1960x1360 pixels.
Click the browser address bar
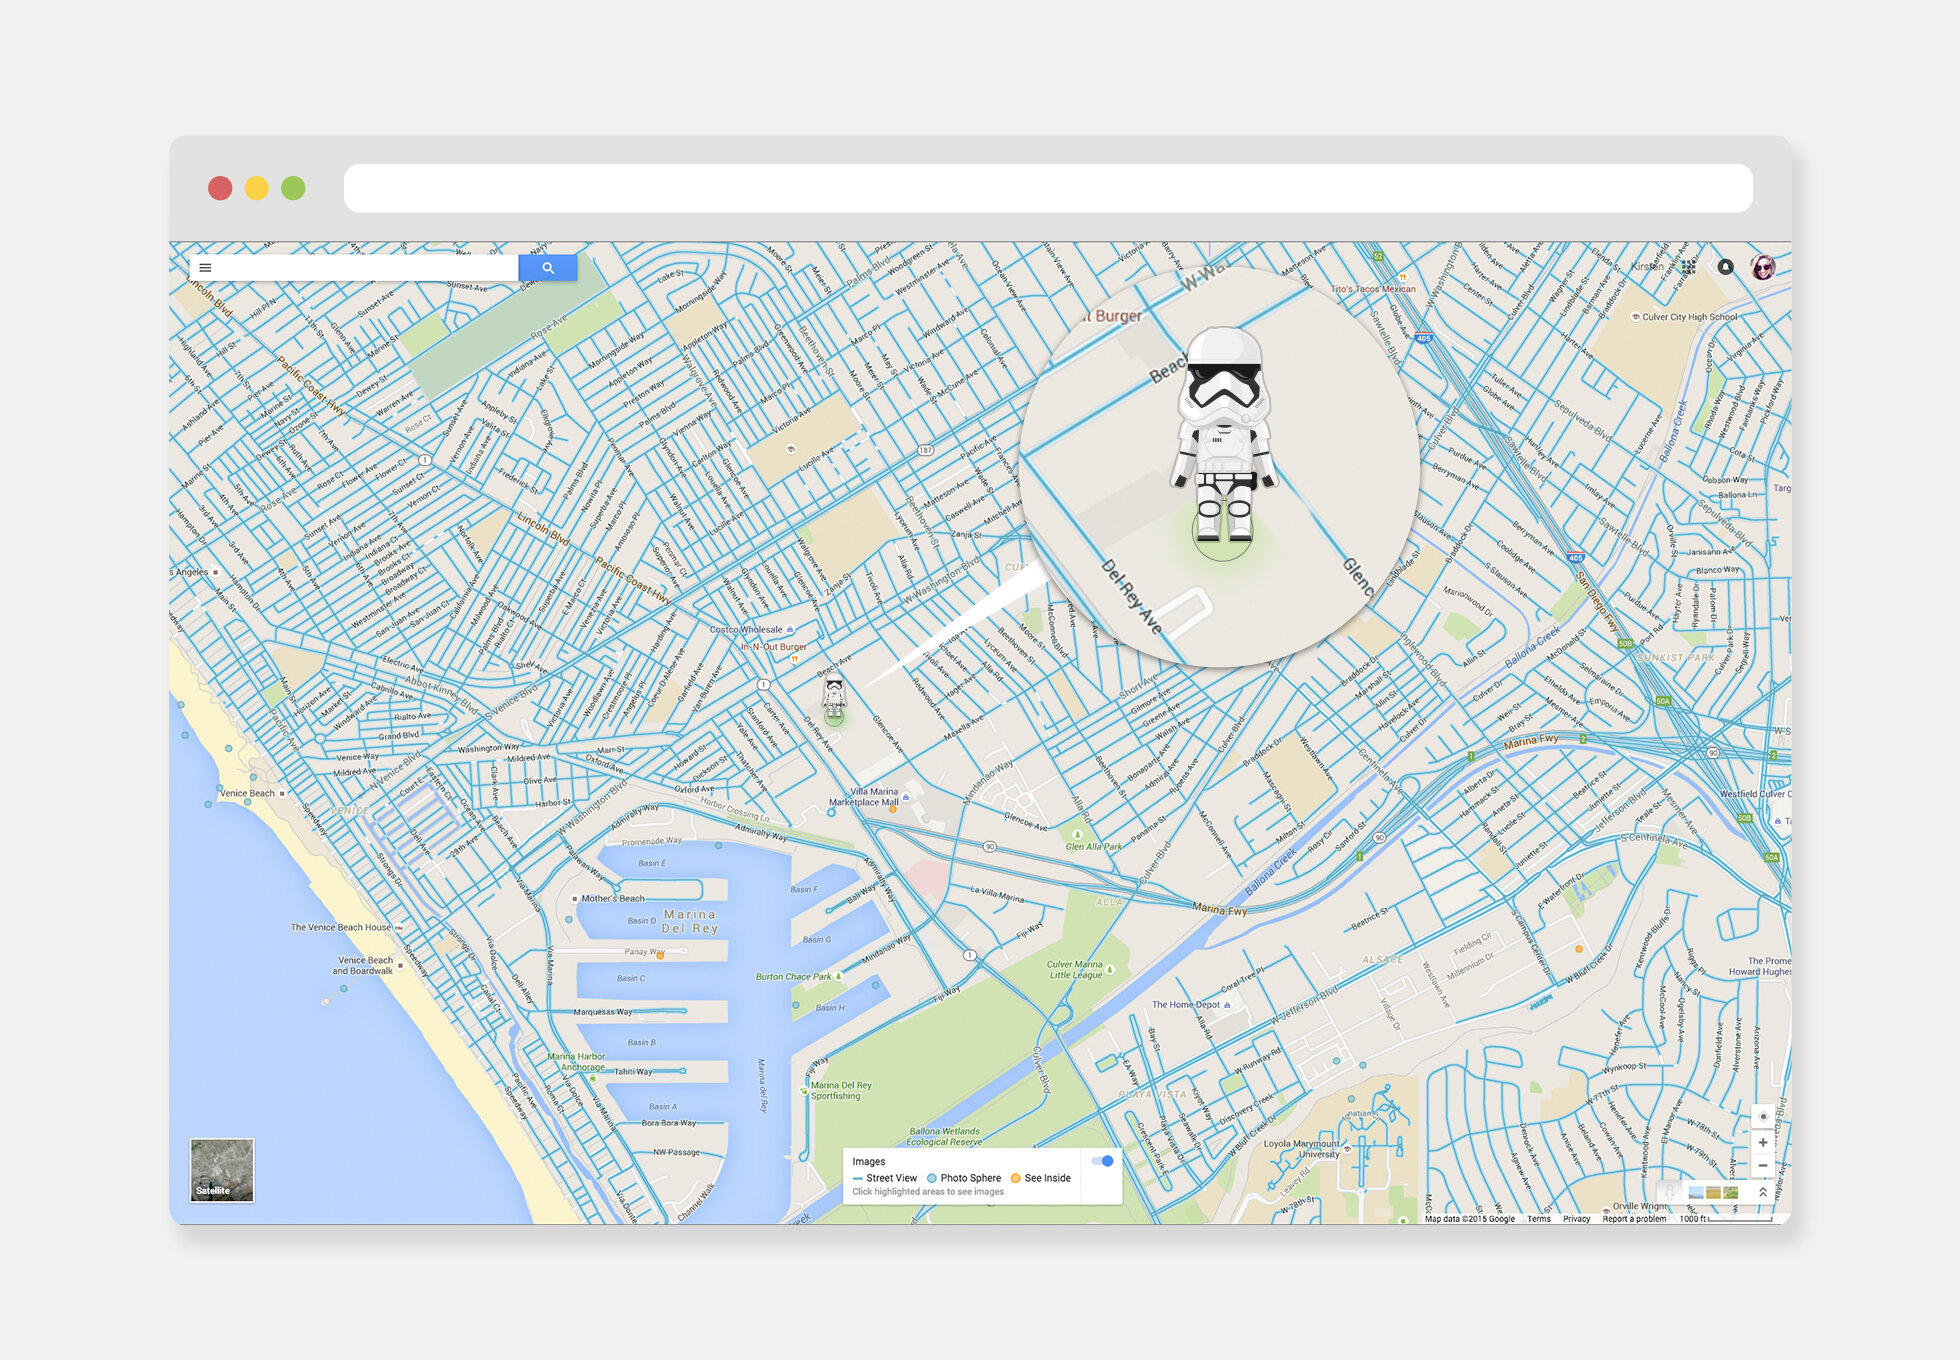[x=1048, y=188]
